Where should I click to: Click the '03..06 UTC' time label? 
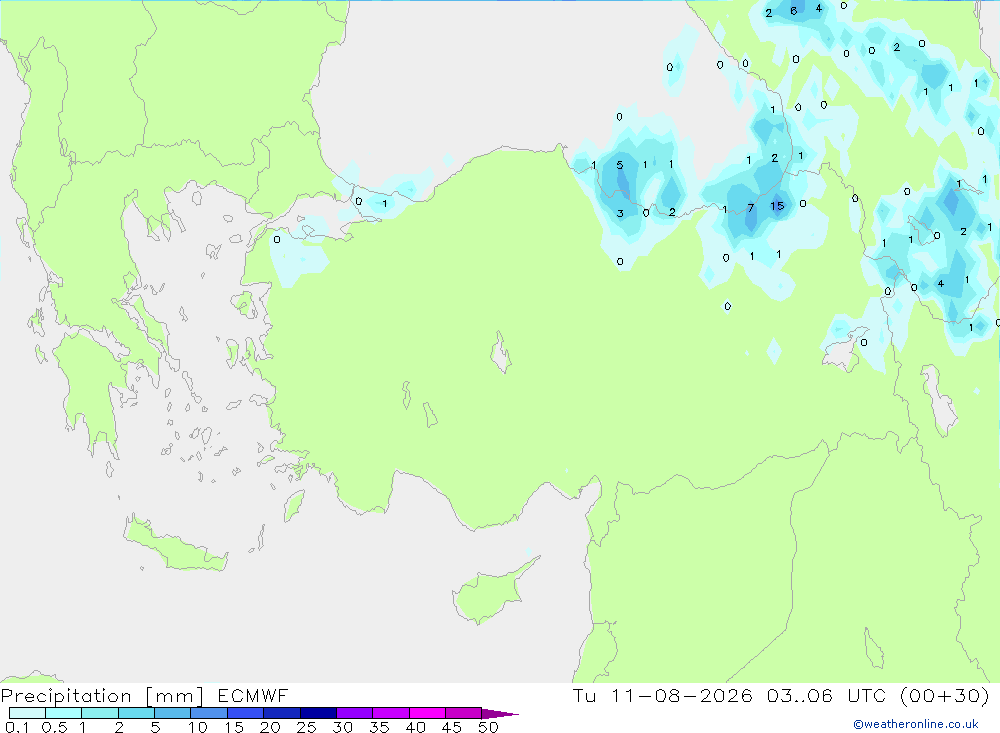point(826,695)
